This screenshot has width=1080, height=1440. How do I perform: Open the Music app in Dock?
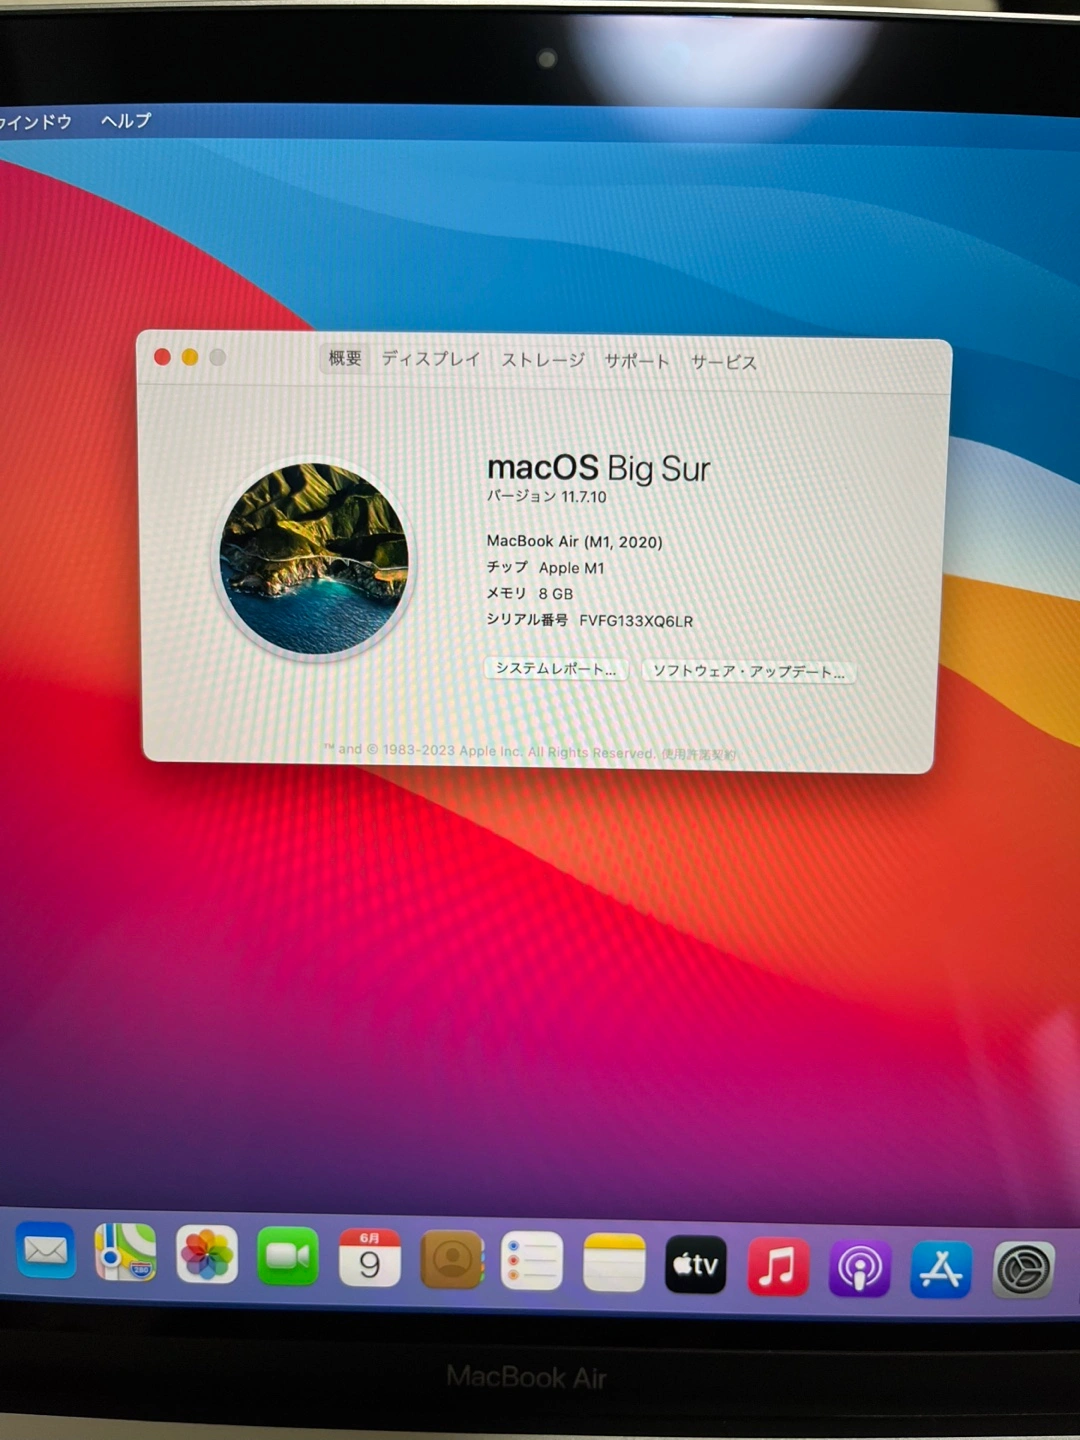pos(778,1266)
